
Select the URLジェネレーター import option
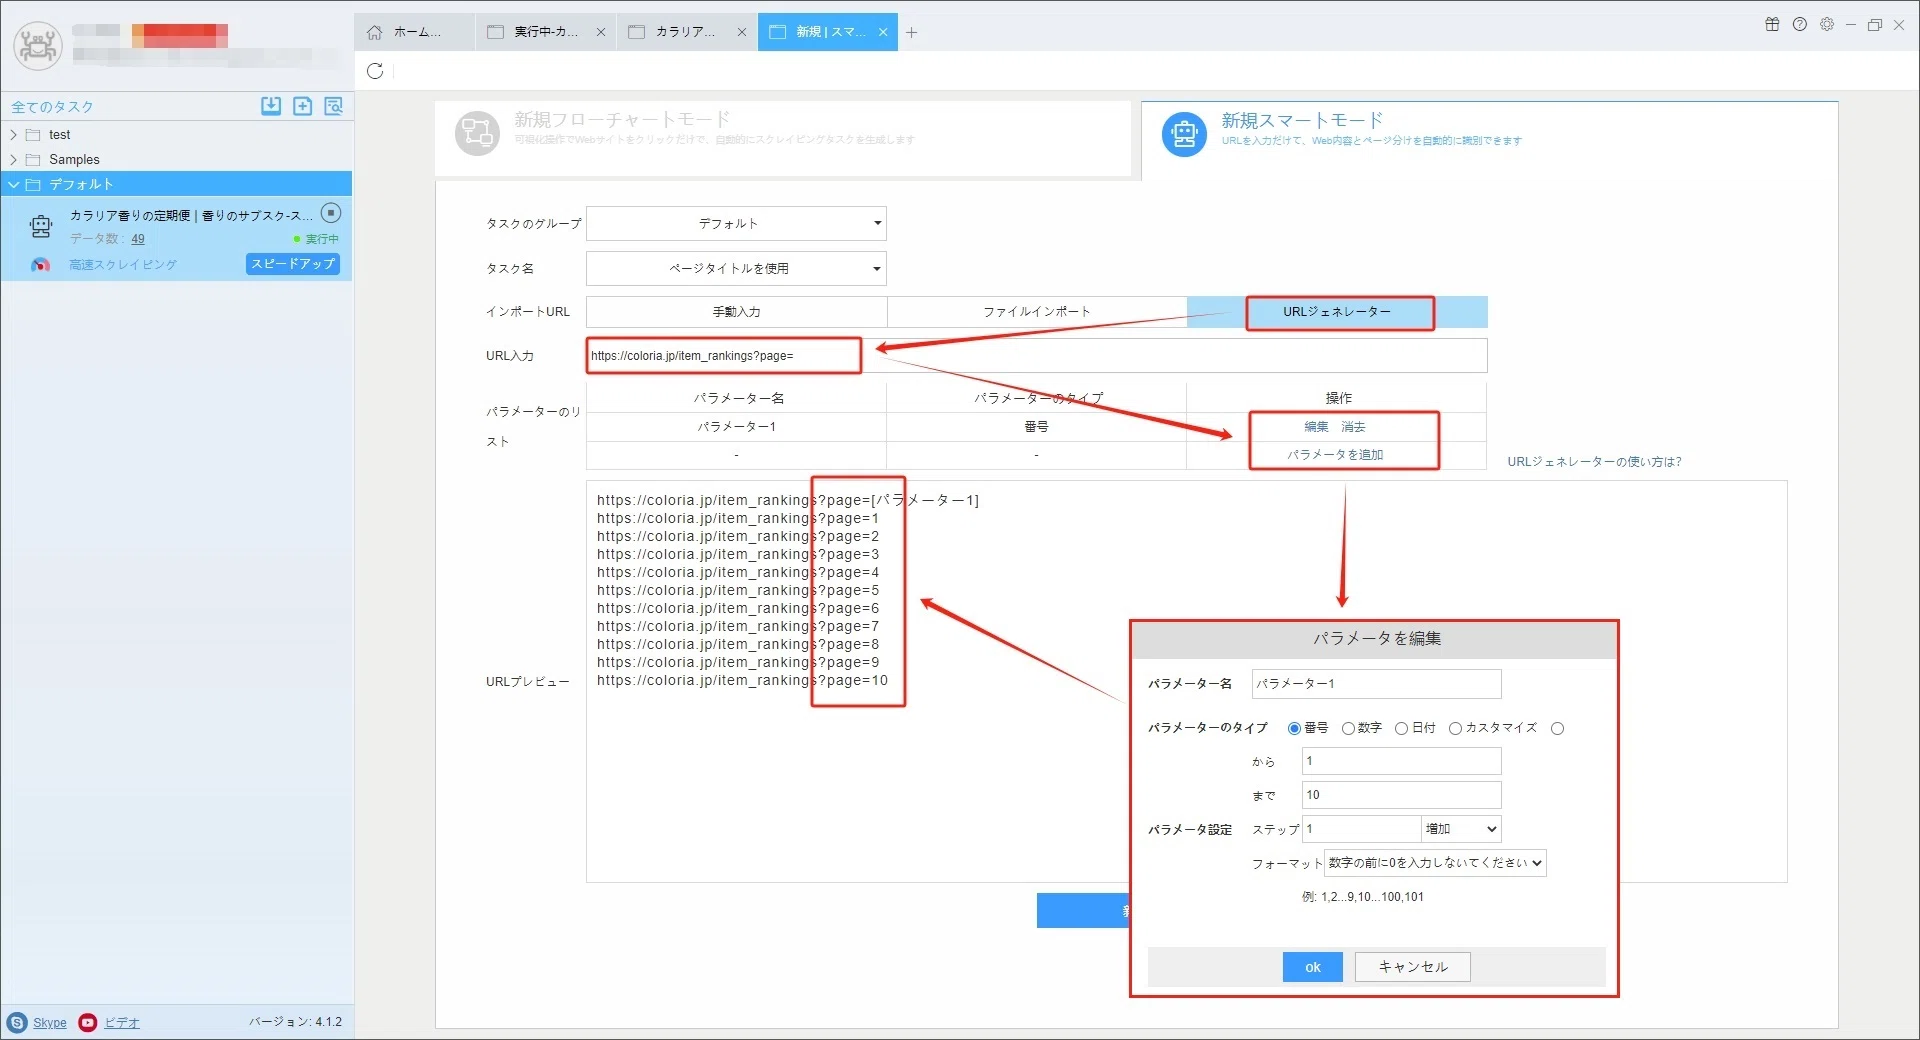click(1337, 312)
